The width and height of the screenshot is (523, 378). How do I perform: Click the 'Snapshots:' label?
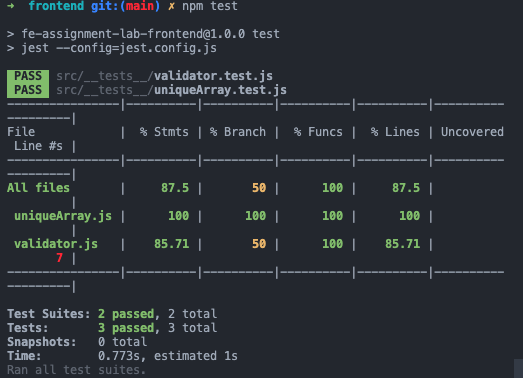pyautogui.click(x=42, y=342)
